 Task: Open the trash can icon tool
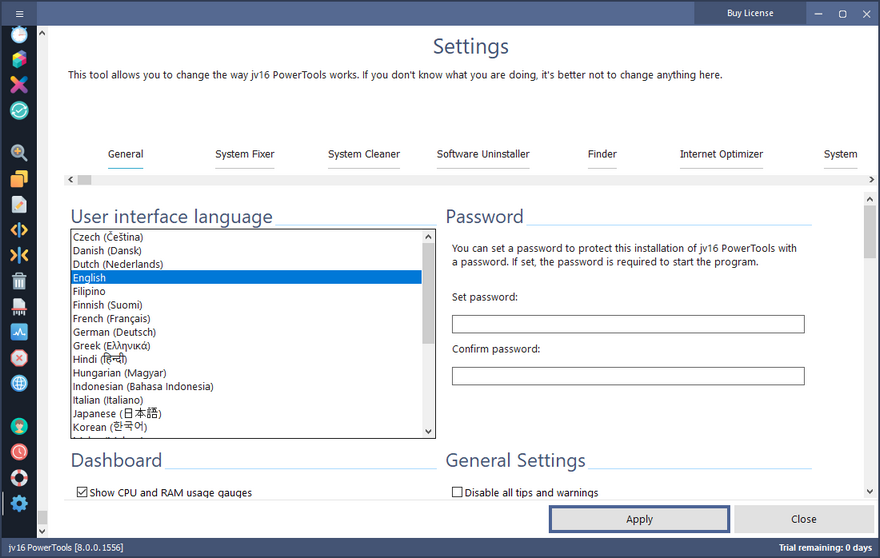19,281
